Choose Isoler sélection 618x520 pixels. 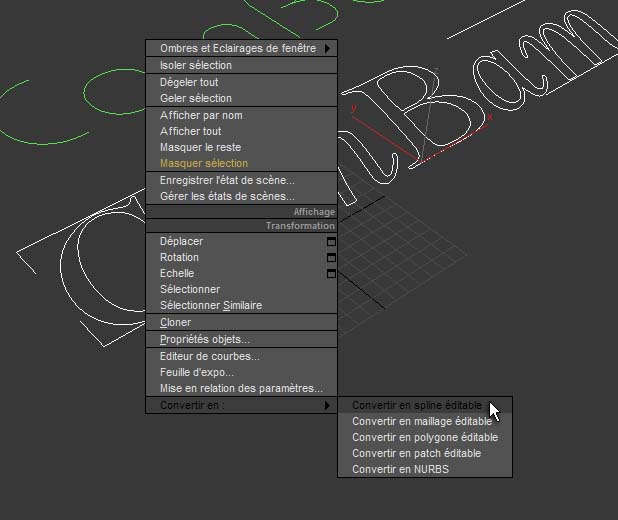coord(241,65)
